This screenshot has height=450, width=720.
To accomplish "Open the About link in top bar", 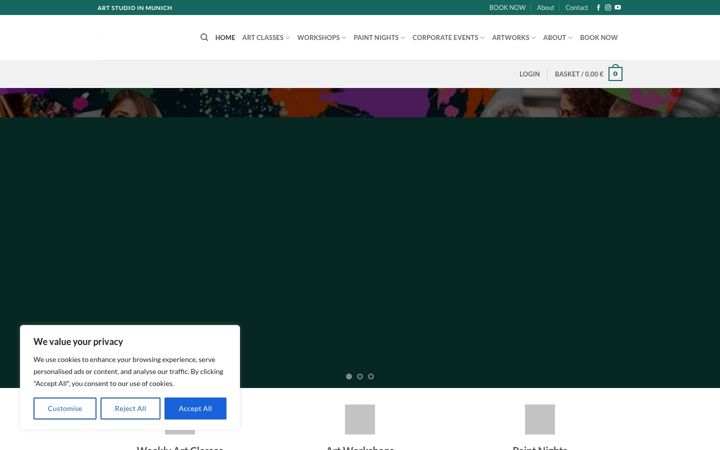I will [546, 8].
